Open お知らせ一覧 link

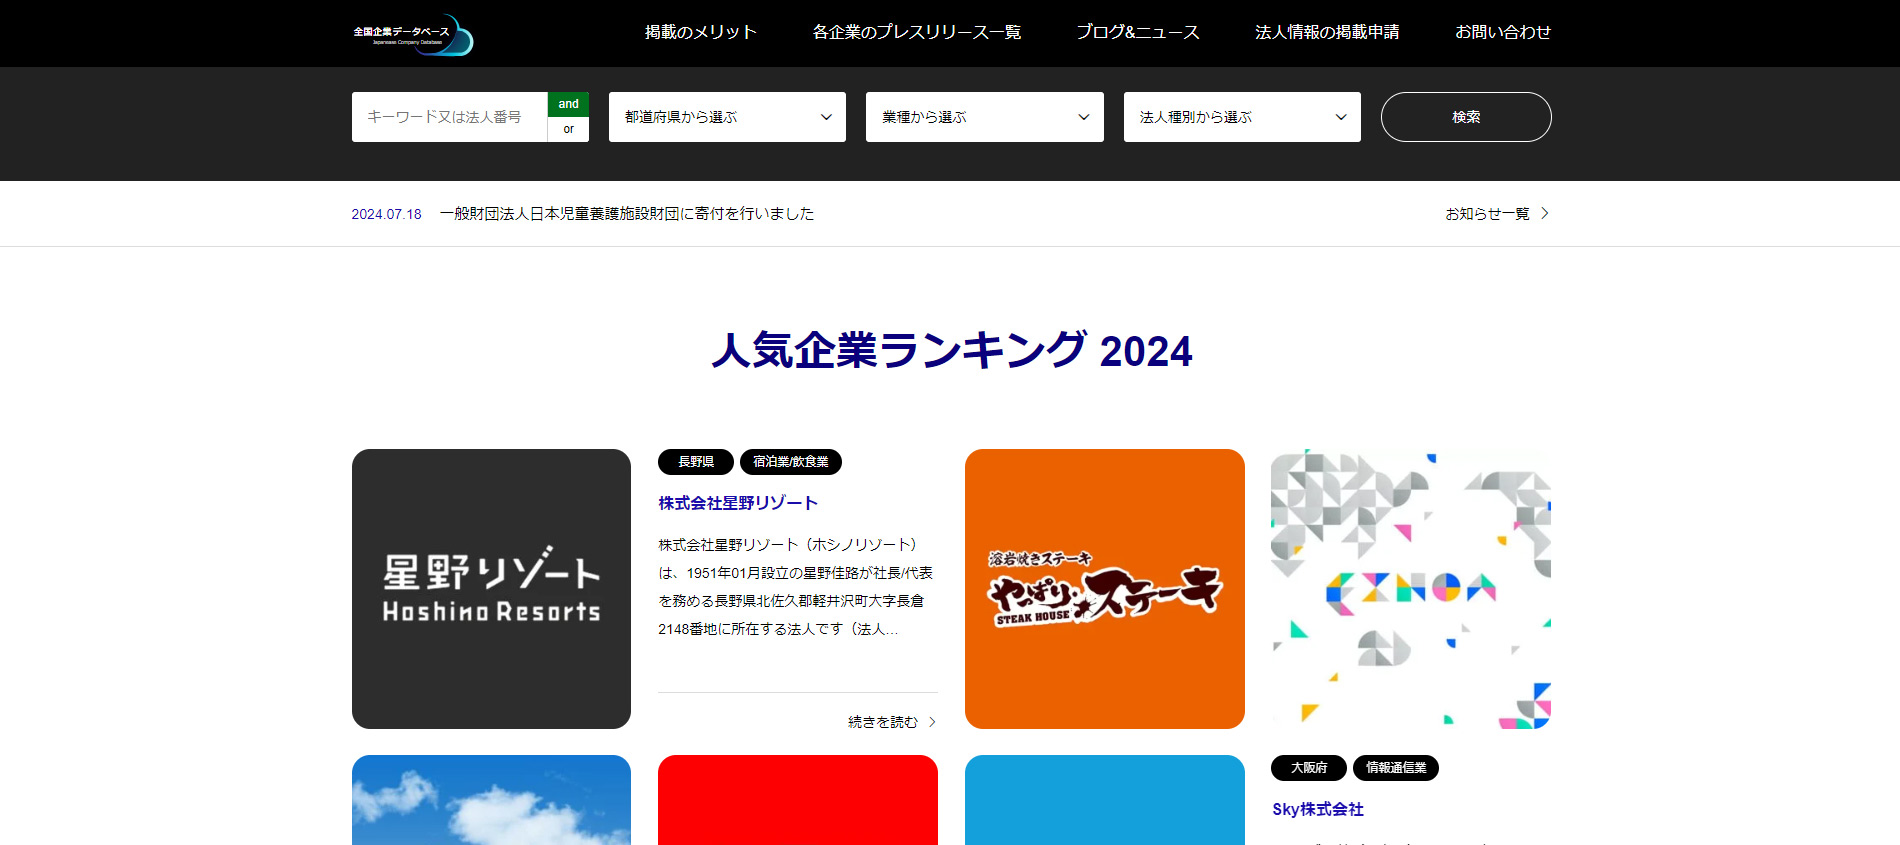pyautogui.click(x=1487, y=214)
